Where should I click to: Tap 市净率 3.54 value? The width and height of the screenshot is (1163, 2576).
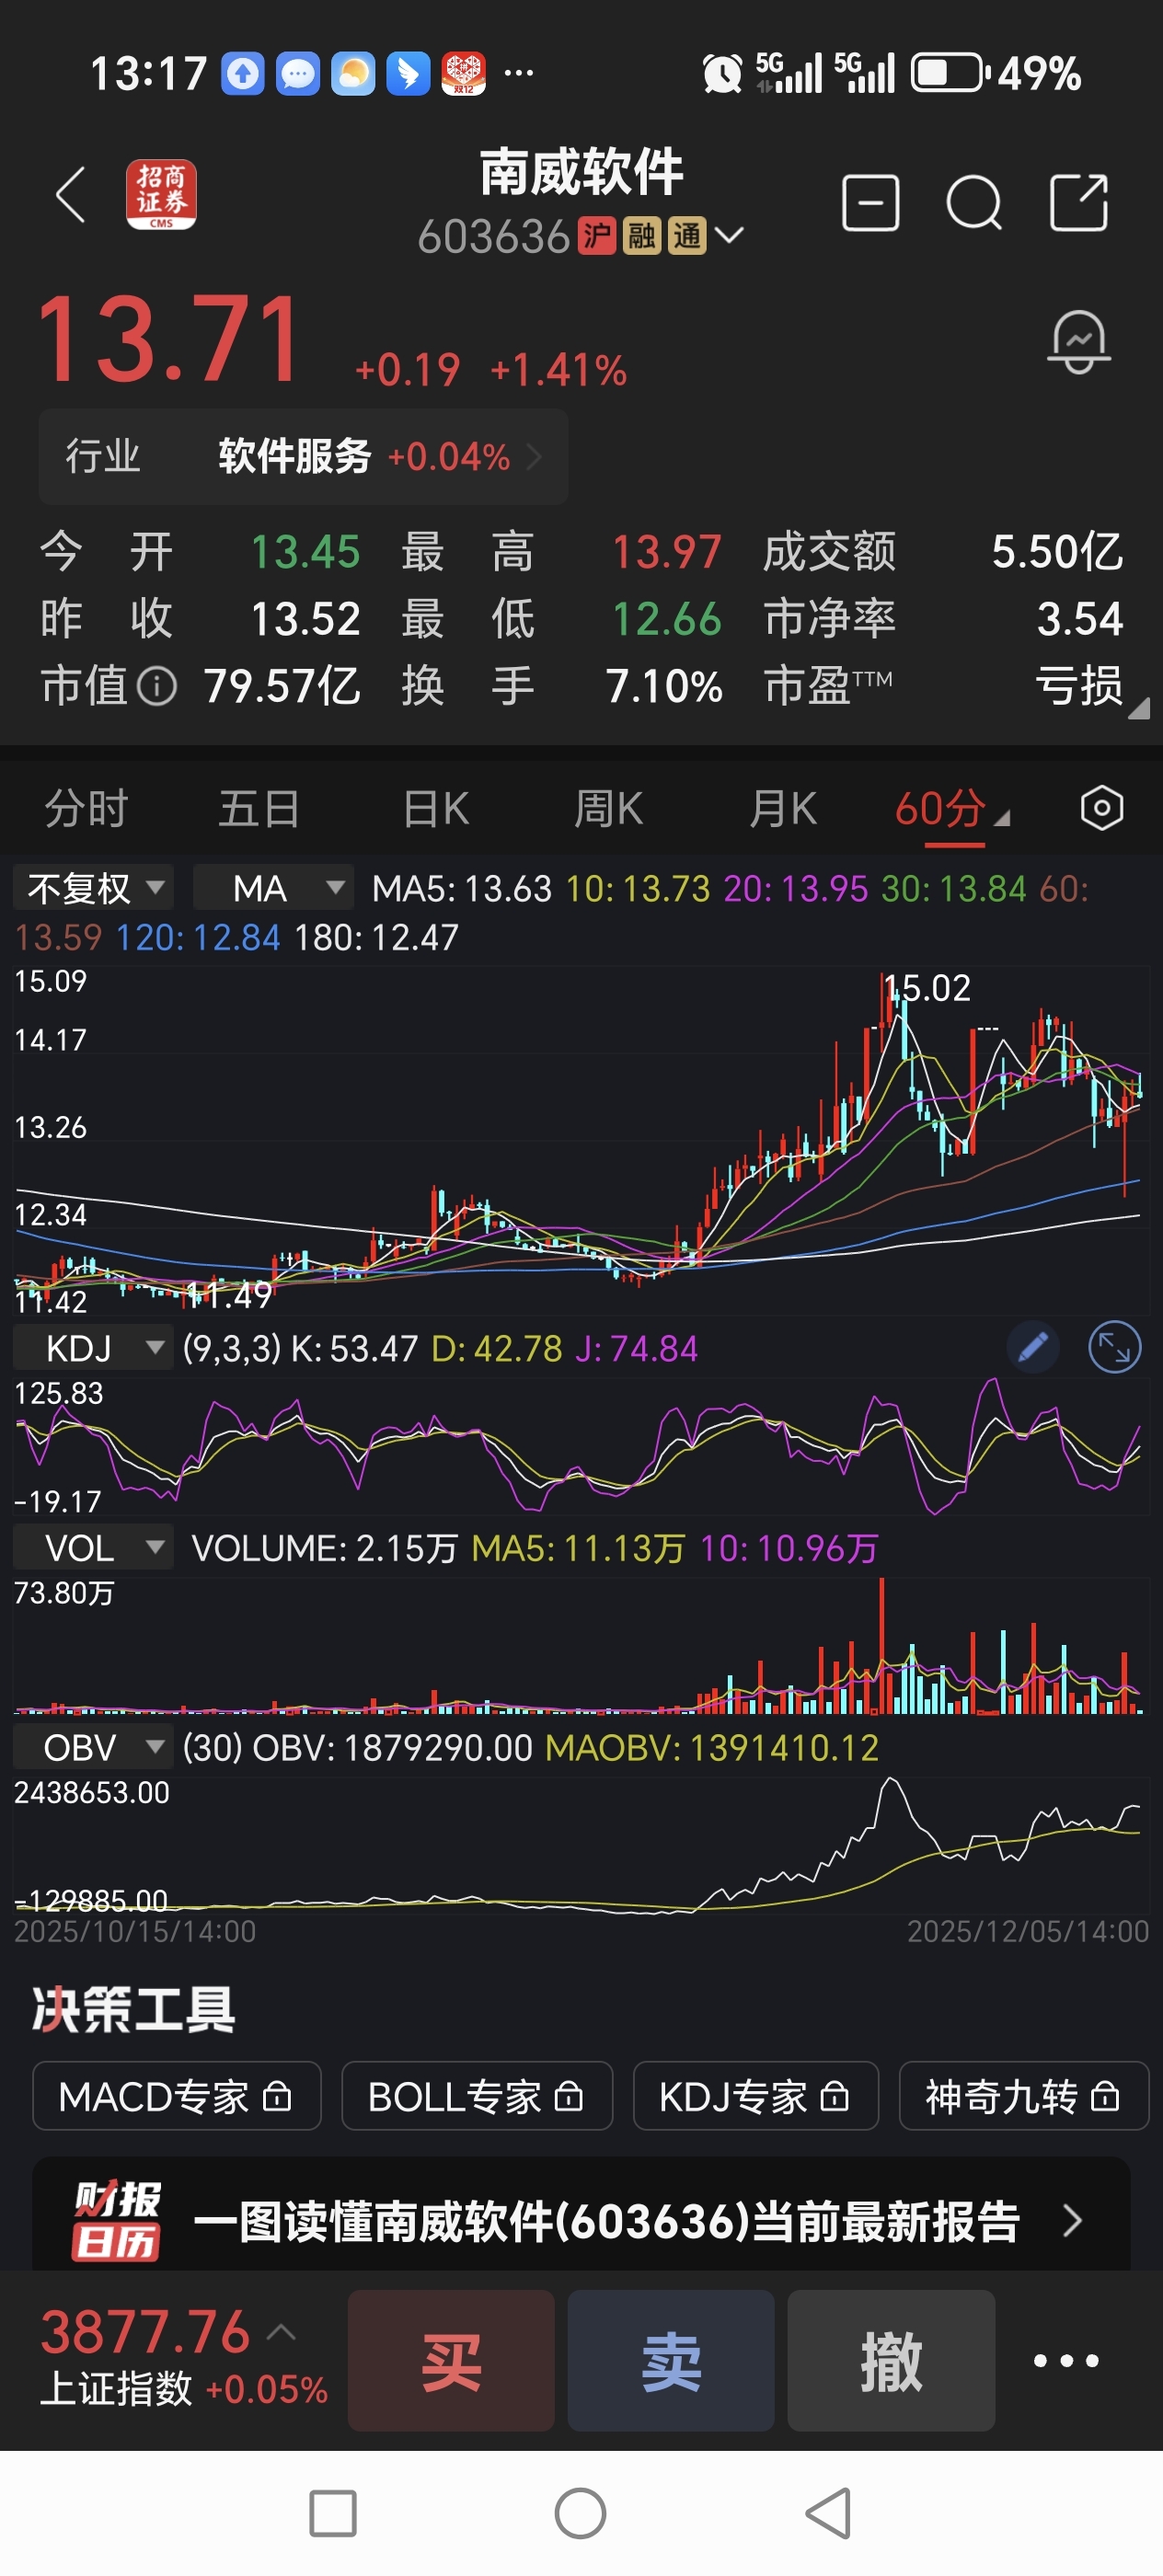[x=1080, y=619]
